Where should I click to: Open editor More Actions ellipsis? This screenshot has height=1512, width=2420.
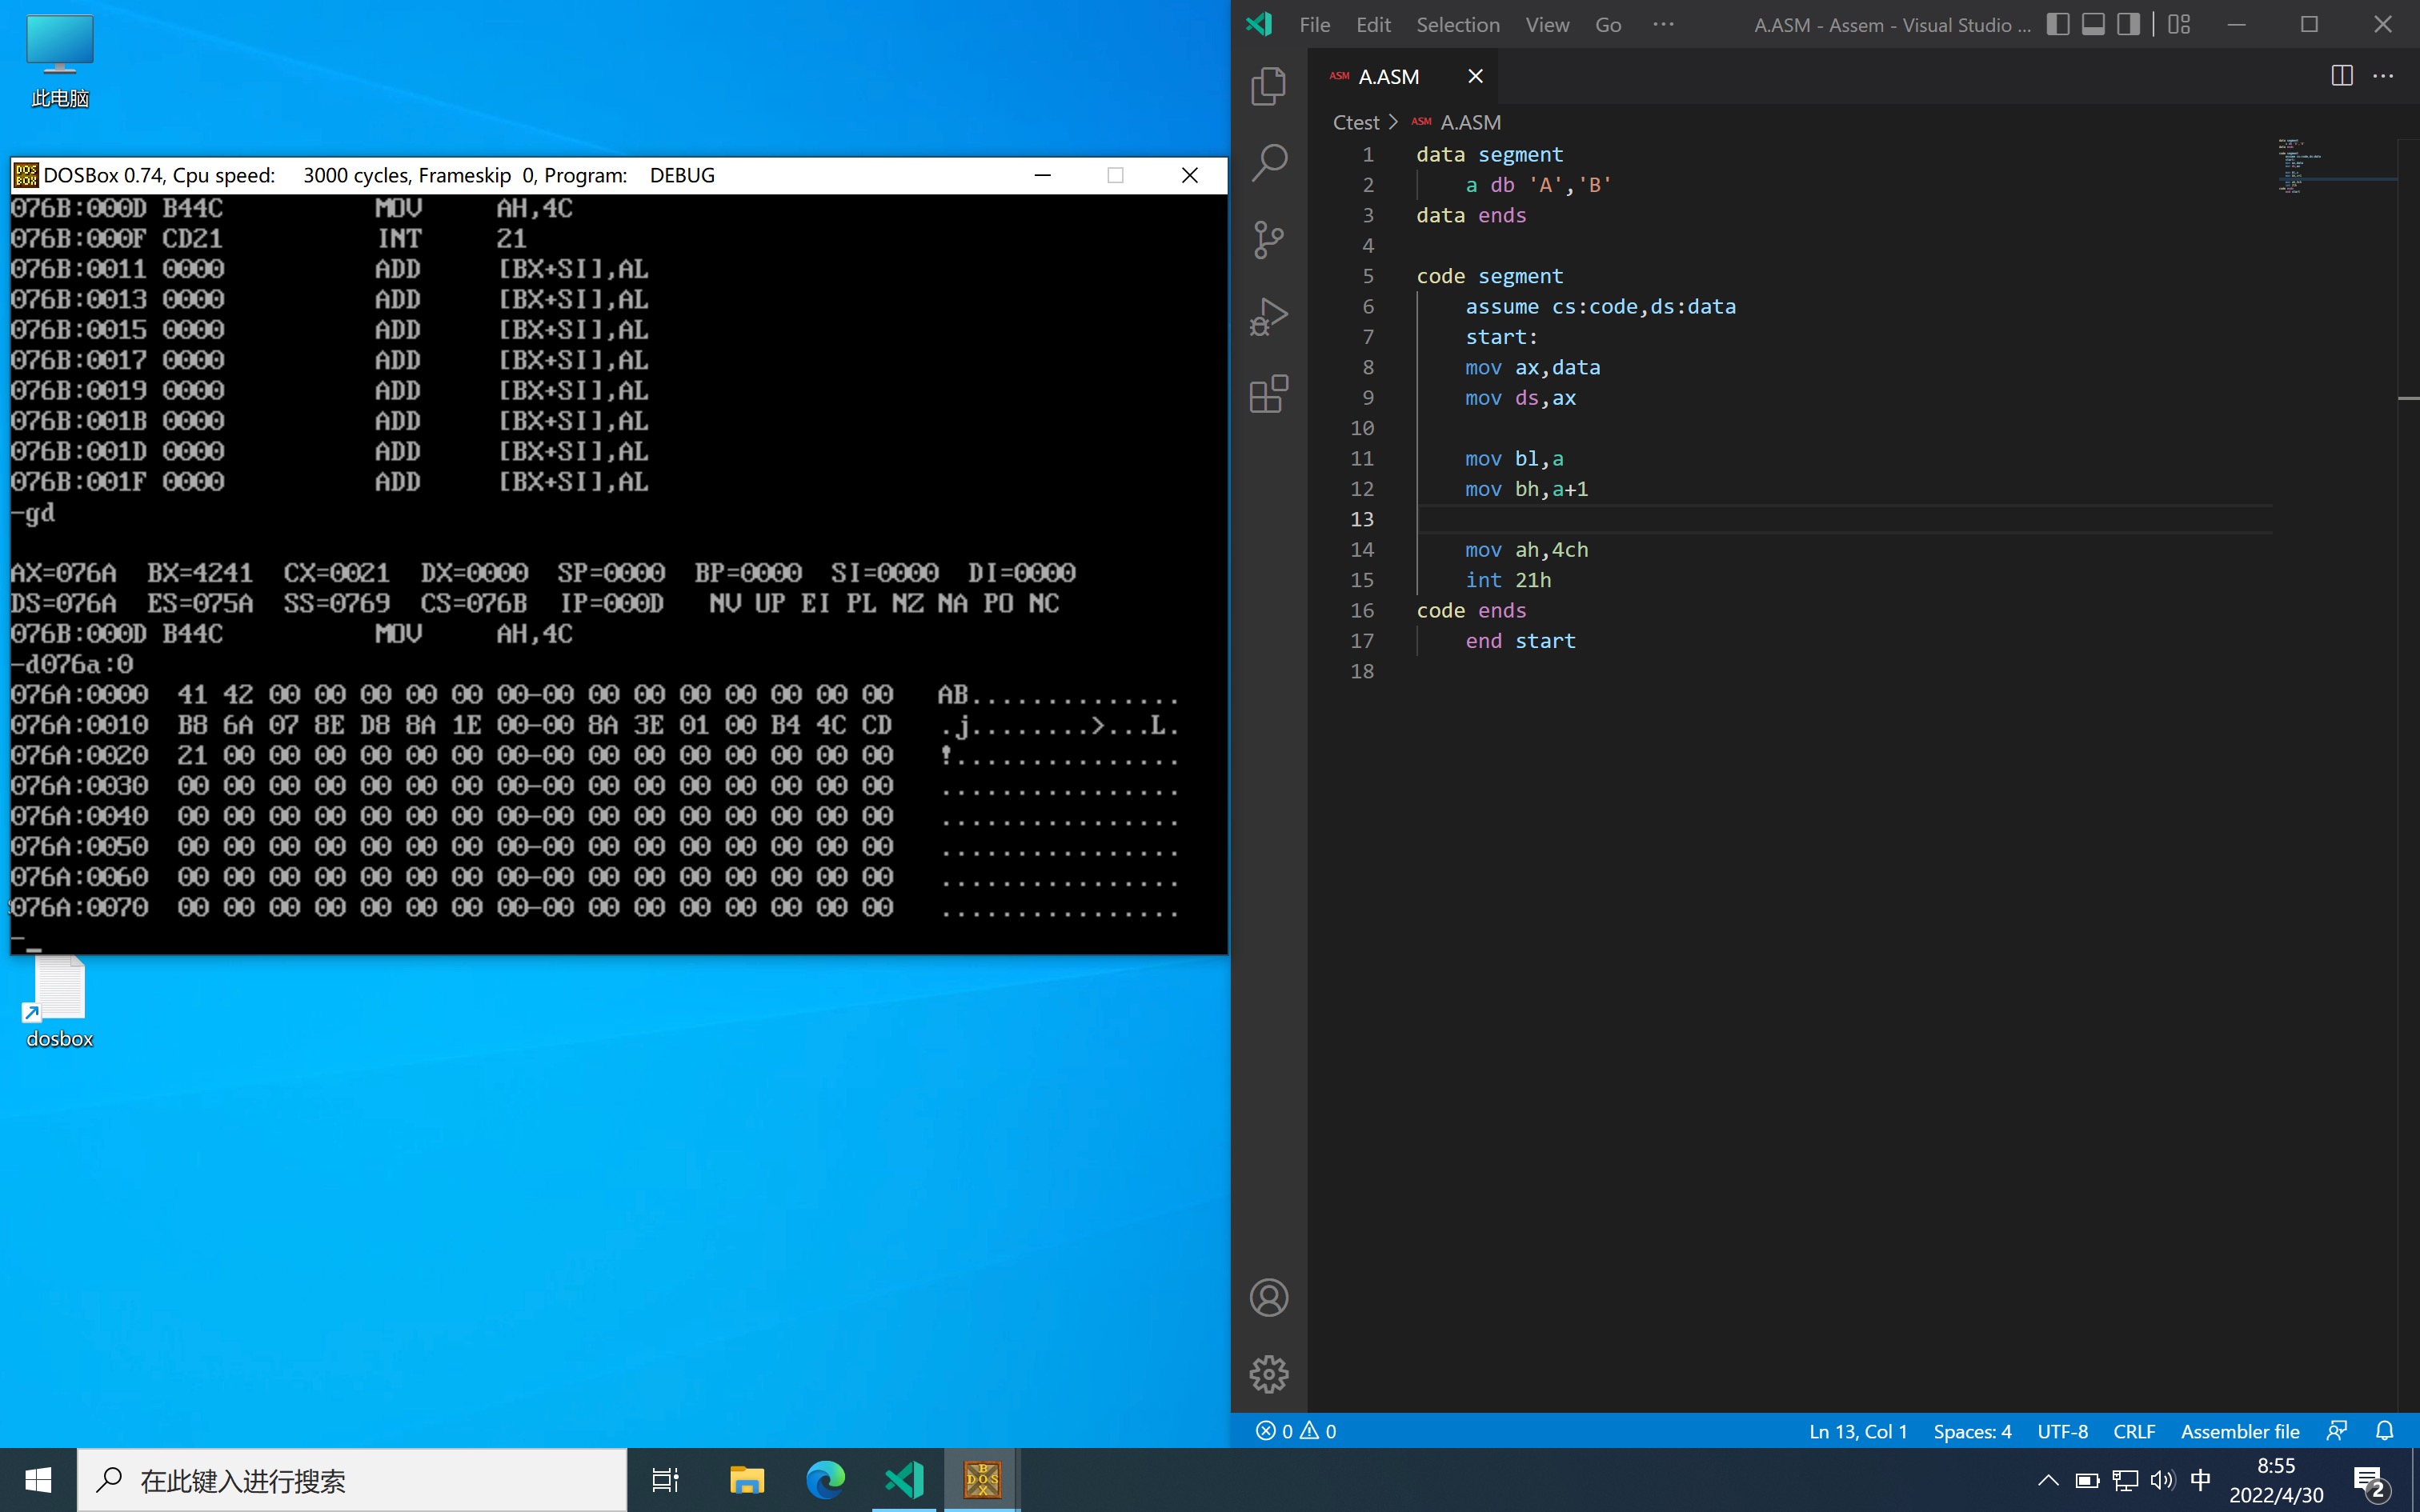tap(2383, 76)
